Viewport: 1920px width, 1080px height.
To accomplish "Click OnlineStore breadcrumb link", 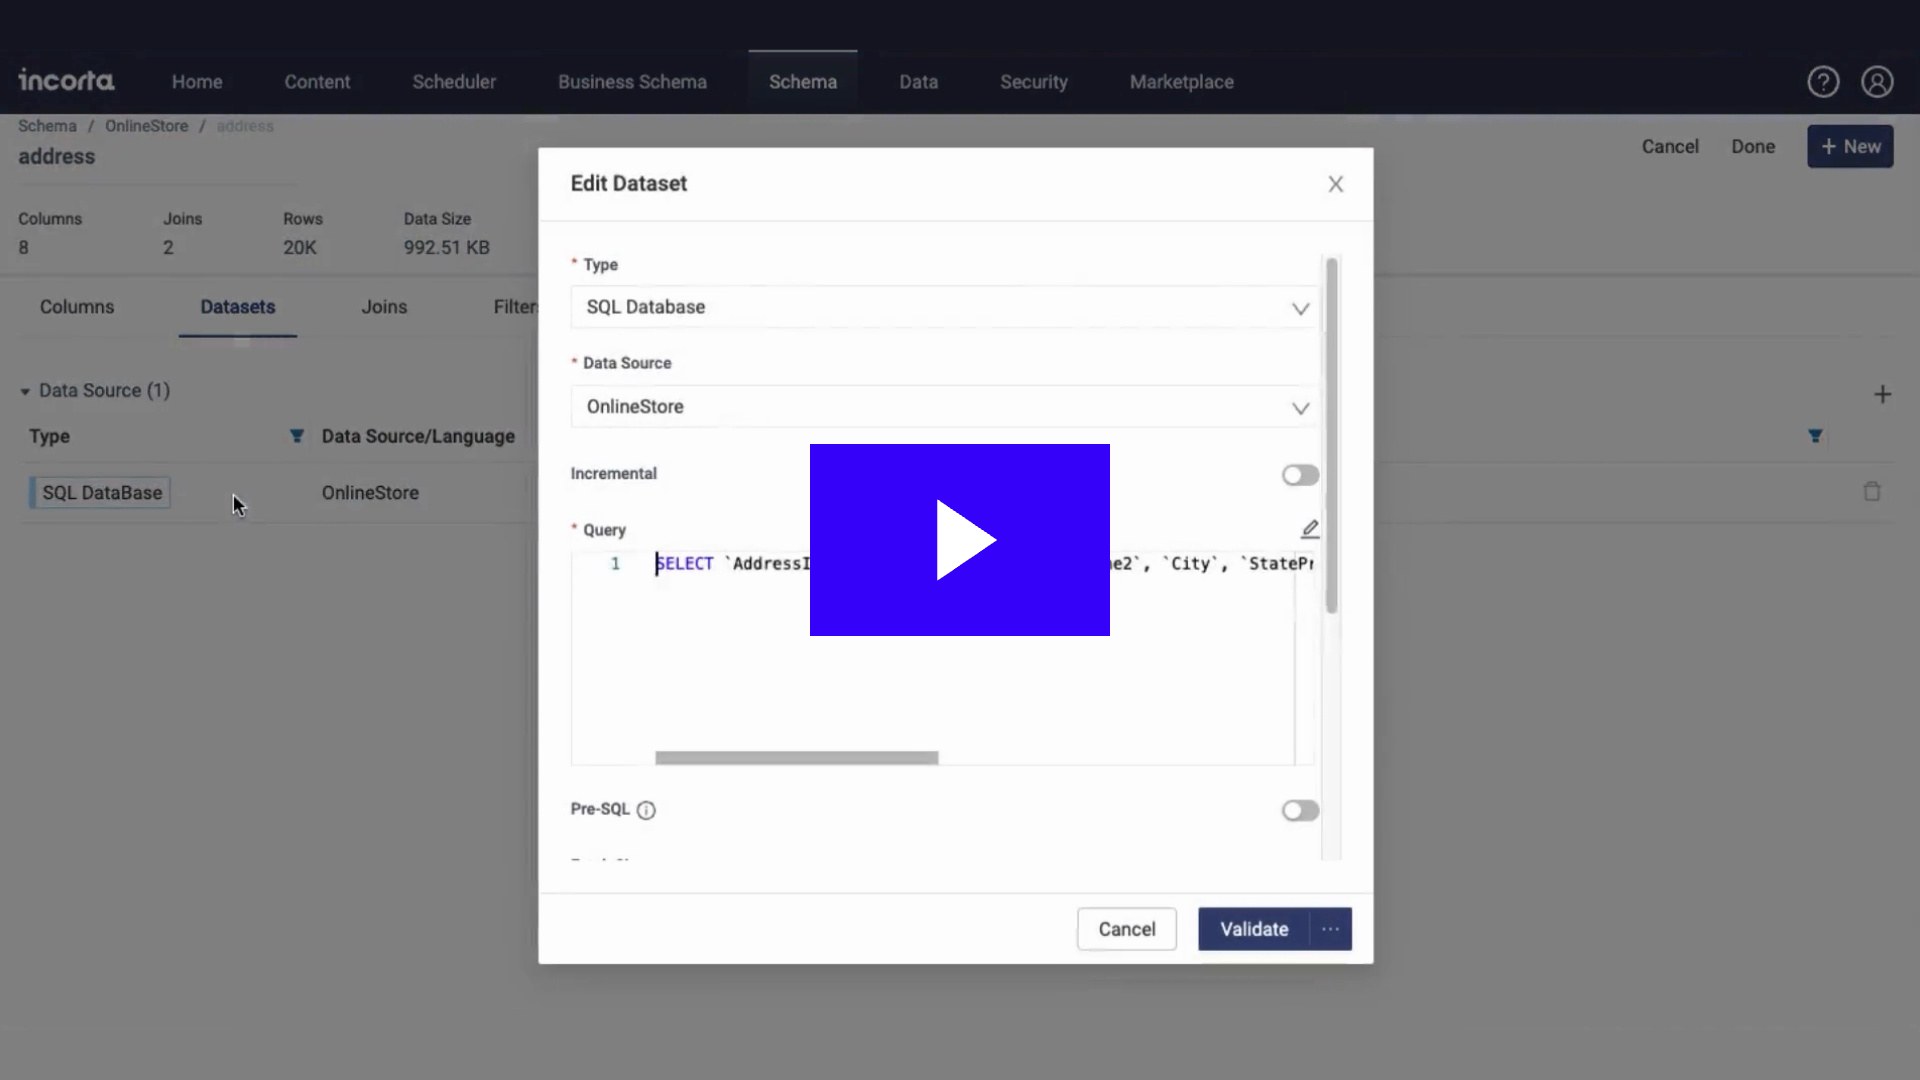I will tap(147, 126).
